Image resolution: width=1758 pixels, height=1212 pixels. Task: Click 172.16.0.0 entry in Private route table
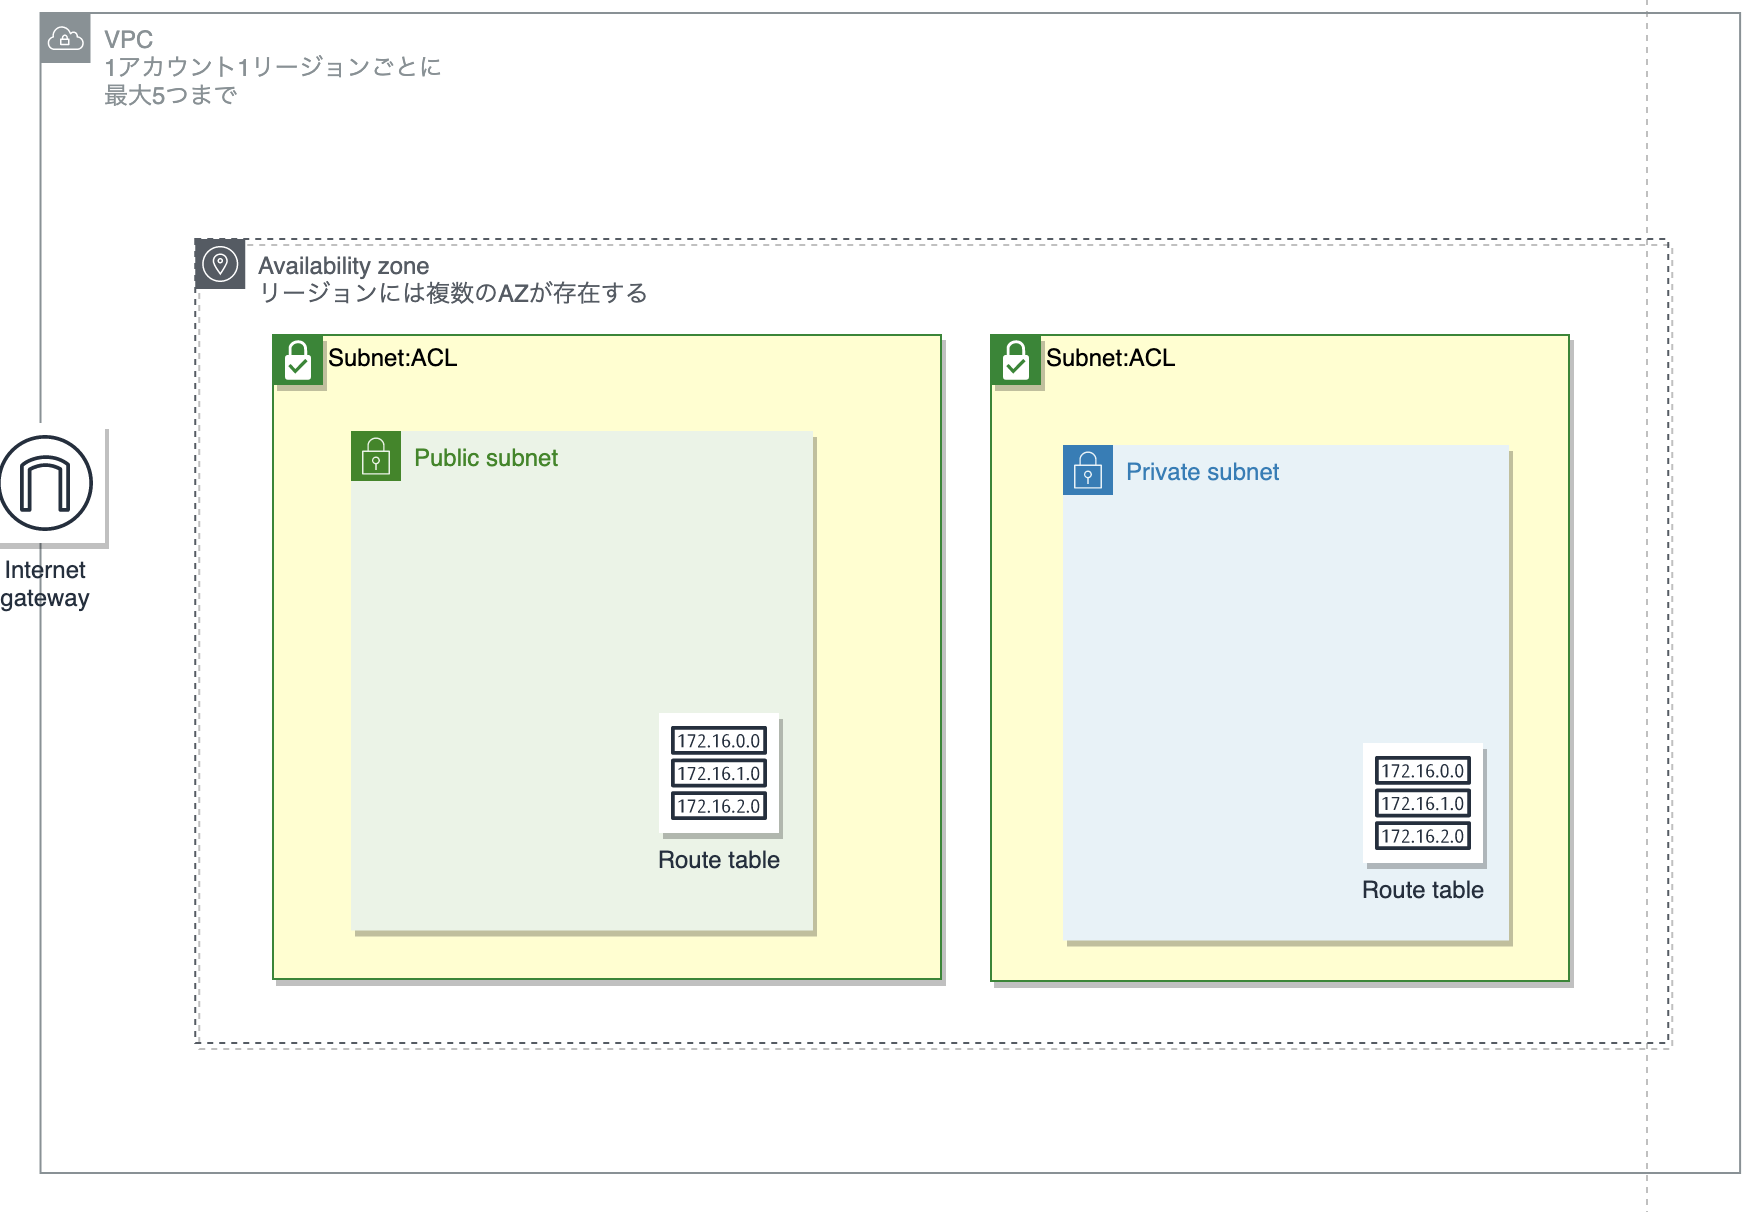(1423, 771)
